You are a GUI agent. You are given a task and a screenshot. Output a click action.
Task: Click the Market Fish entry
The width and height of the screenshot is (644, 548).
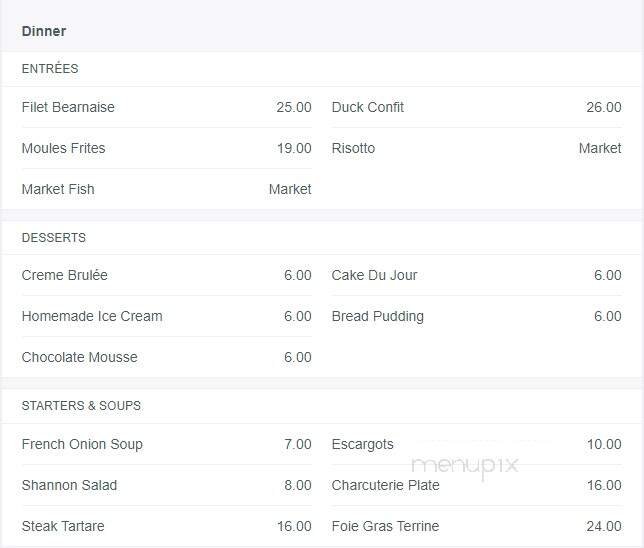[x=58, y=189]
